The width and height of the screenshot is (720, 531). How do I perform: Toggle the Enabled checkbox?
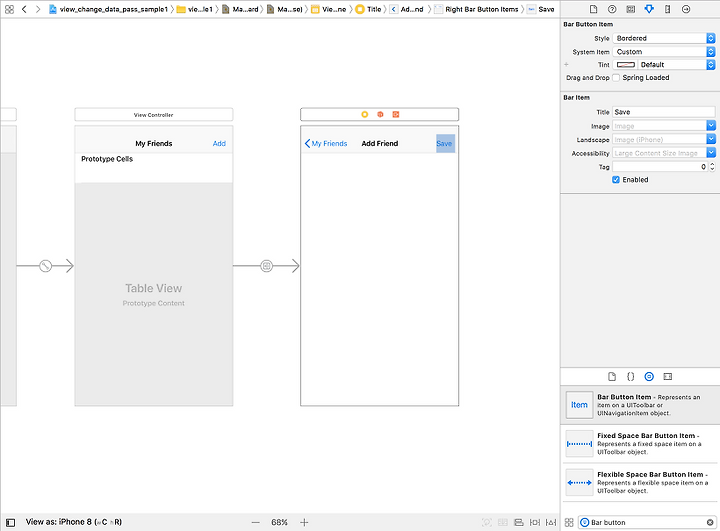616,180
